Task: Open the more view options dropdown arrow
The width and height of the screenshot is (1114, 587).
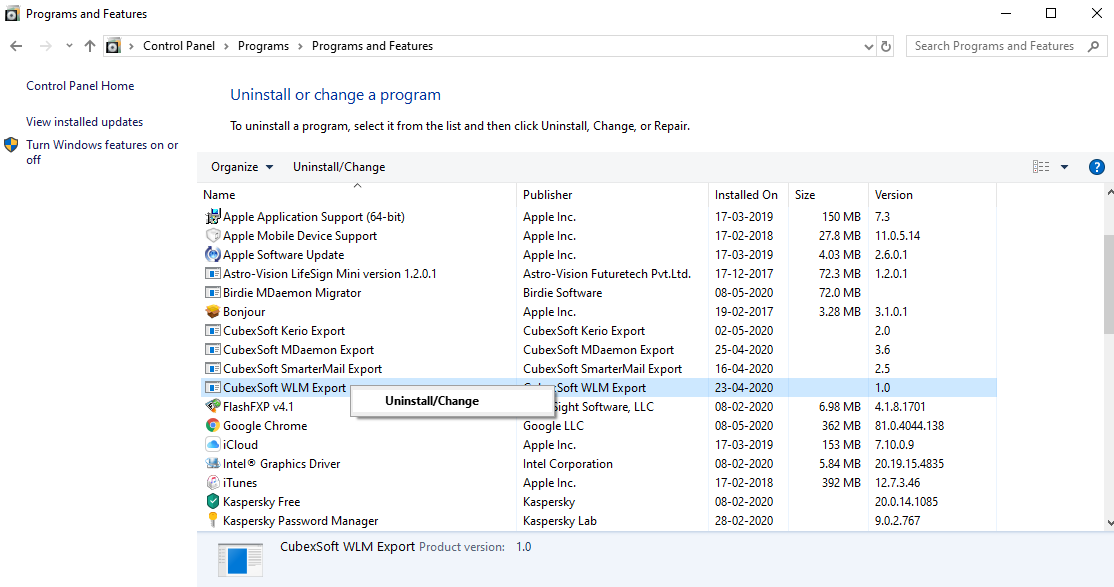Action: tap(1064, 167)
